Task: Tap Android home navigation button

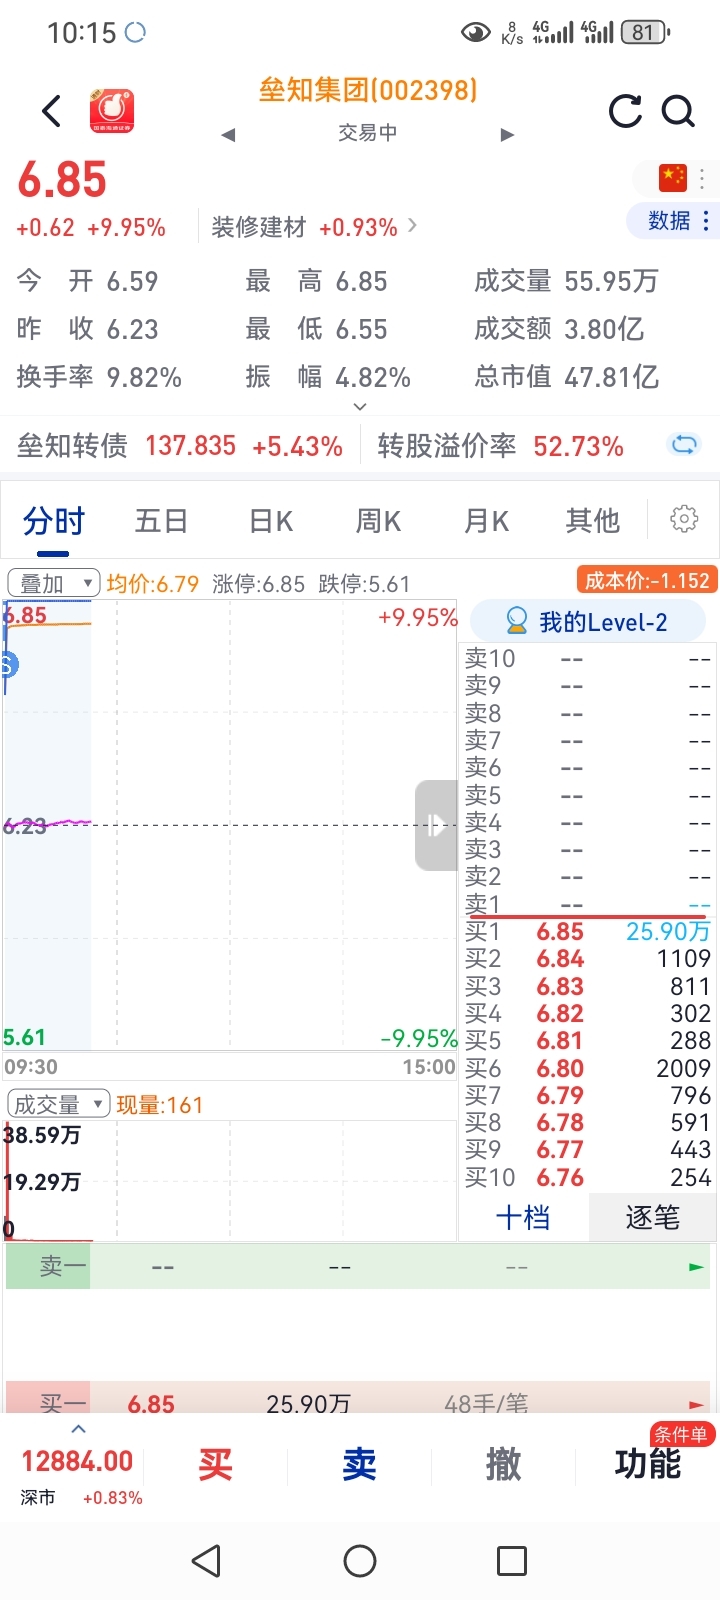Action: [x=360, y=1560]
